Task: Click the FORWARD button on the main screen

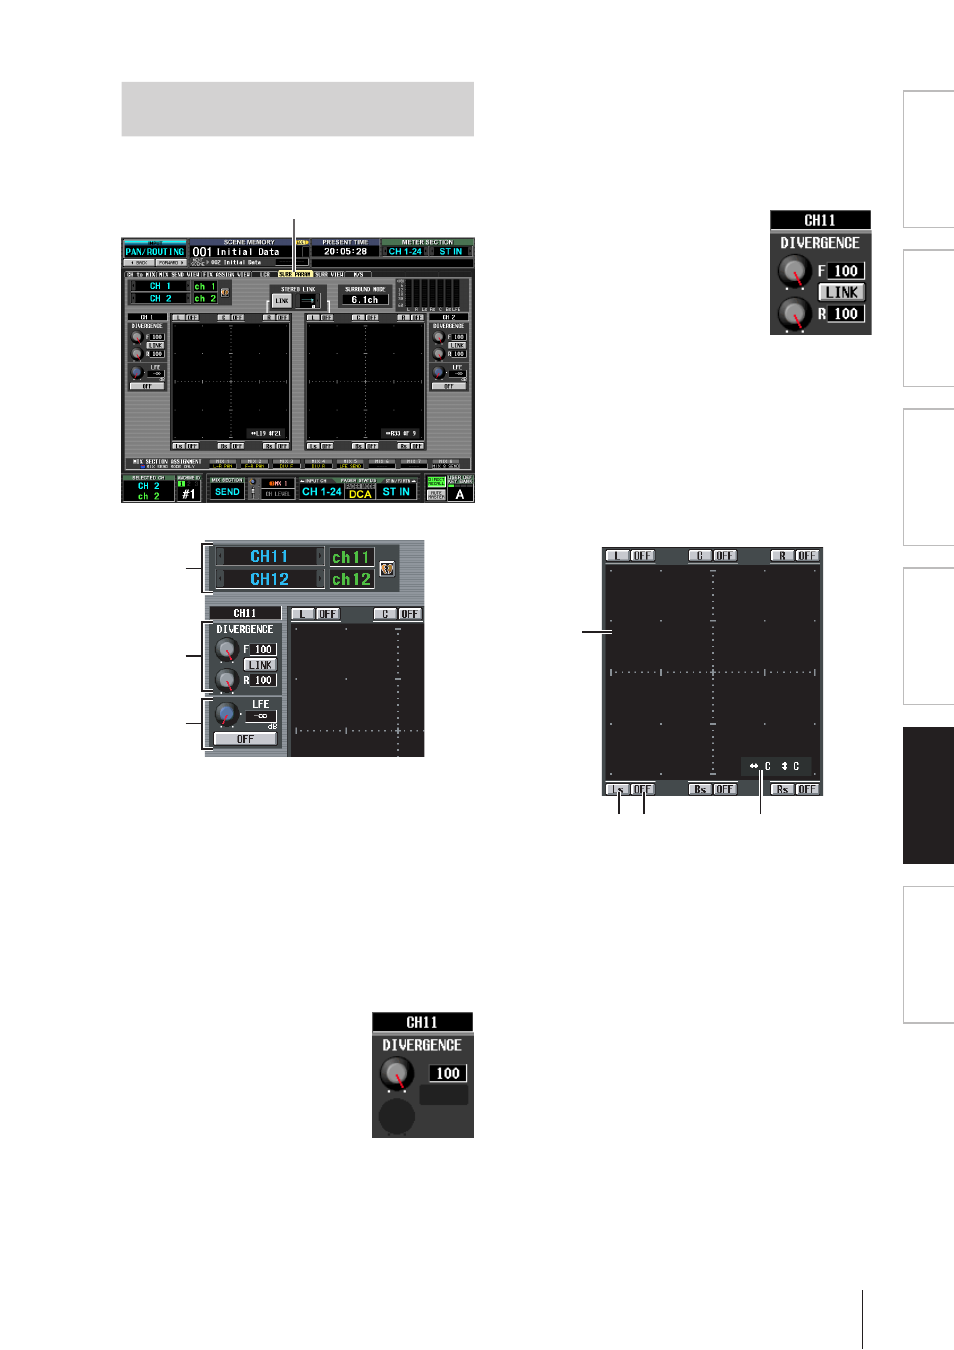Action: (x=171, y=263)
